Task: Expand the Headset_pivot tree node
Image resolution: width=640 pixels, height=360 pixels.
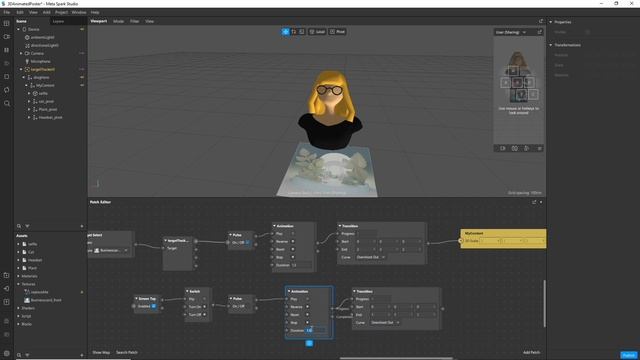Action: (29, 118)
